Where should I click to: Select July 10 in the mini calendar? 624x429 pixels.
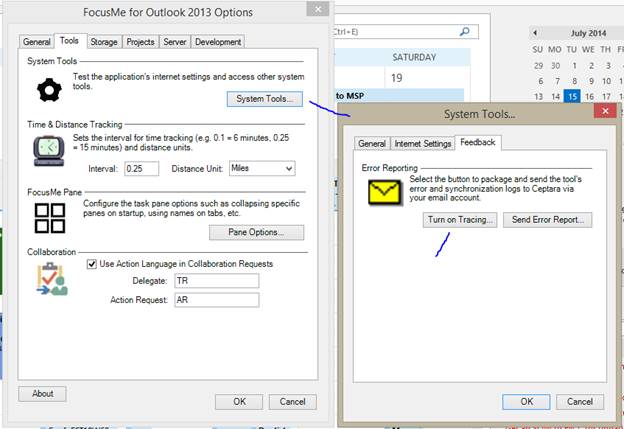click(606, 81)
